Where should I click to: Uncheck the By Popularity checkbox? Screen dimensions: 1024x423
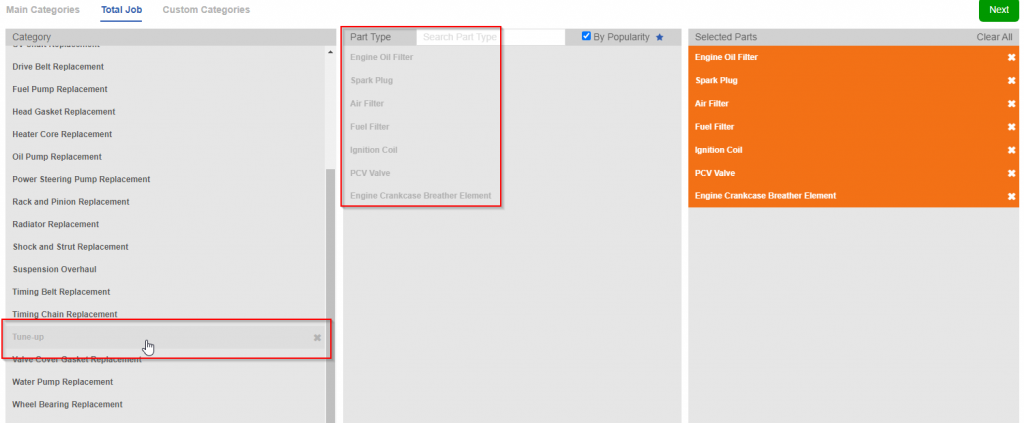coord(587,36)
